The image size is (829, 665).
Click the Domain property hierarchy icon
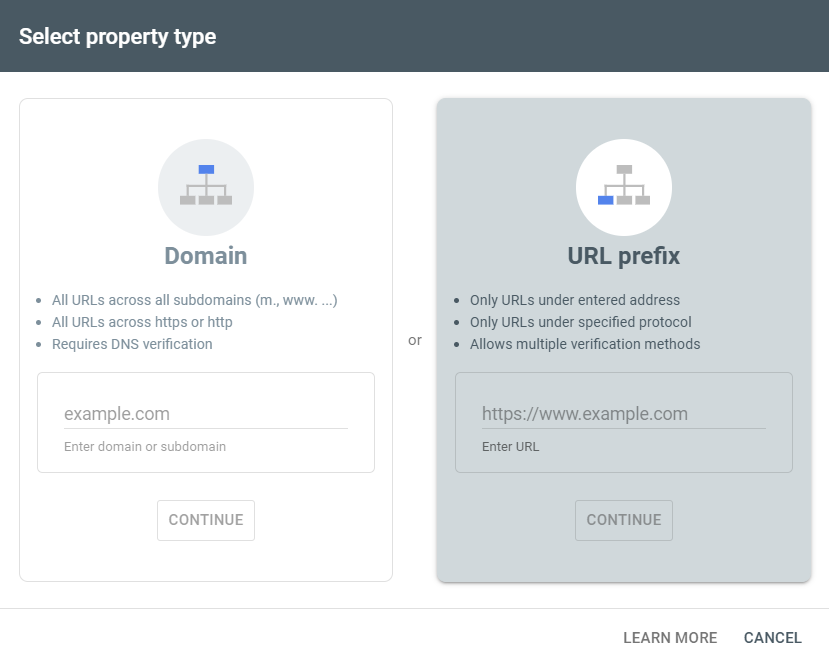click(x=206, y=187)
